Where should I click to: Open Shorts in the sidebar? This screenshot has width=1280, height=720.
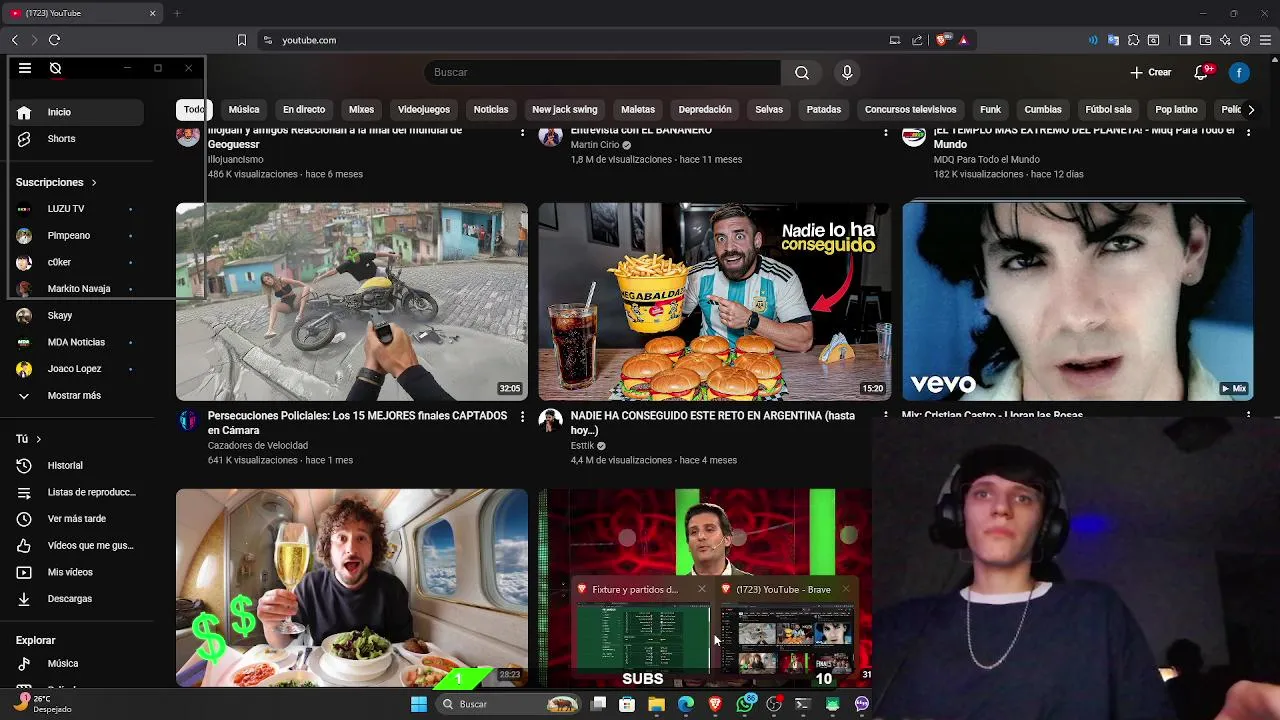point(75,139)
